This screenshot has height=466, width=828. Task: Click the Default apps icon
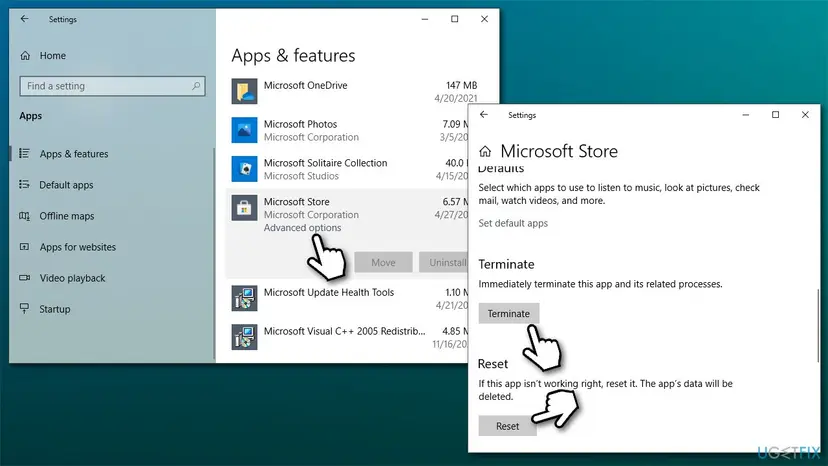(x=24, y=184)
